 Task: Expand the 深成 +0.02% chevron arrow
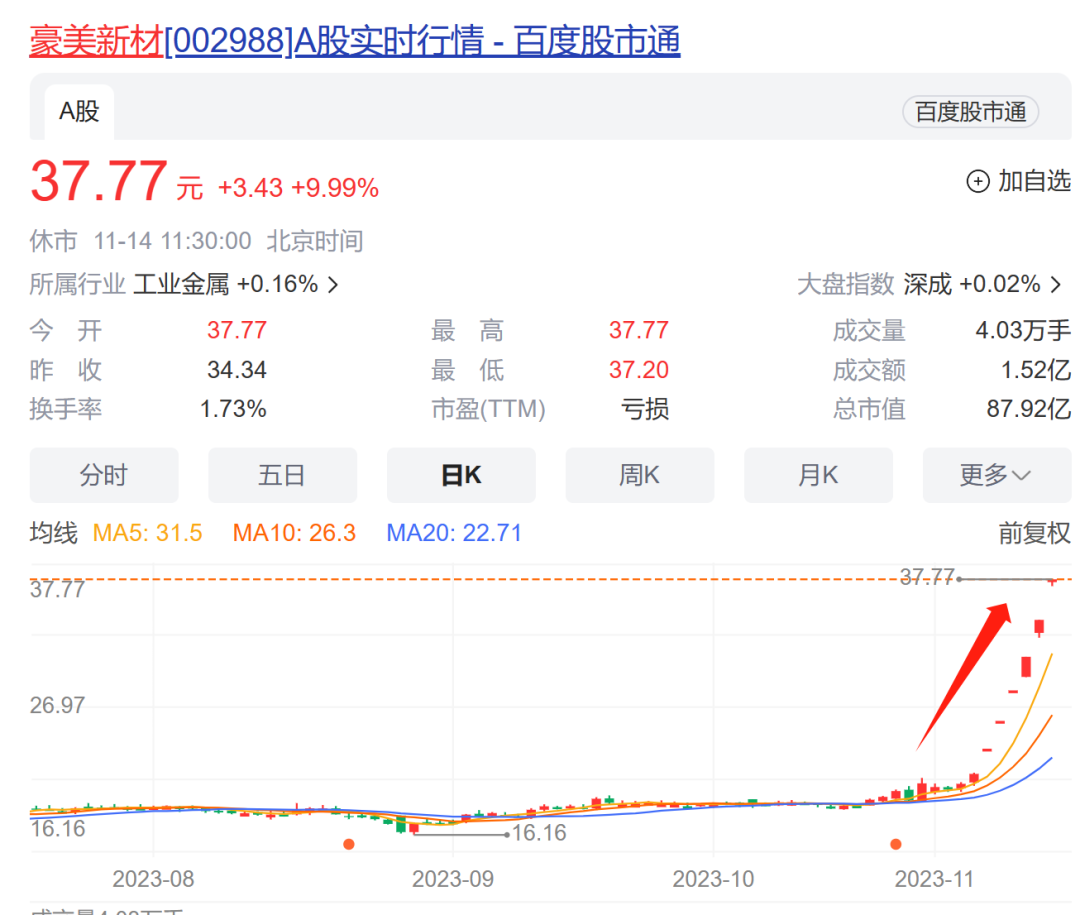[x=1056, y=285]
